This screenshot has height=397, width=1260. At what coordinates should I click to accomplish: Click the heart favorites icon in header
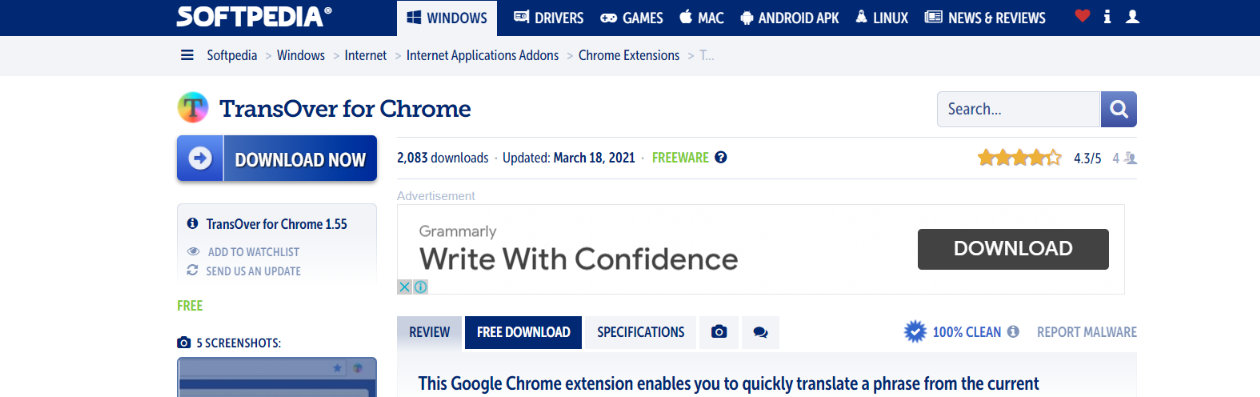(x=1082, y=17)
